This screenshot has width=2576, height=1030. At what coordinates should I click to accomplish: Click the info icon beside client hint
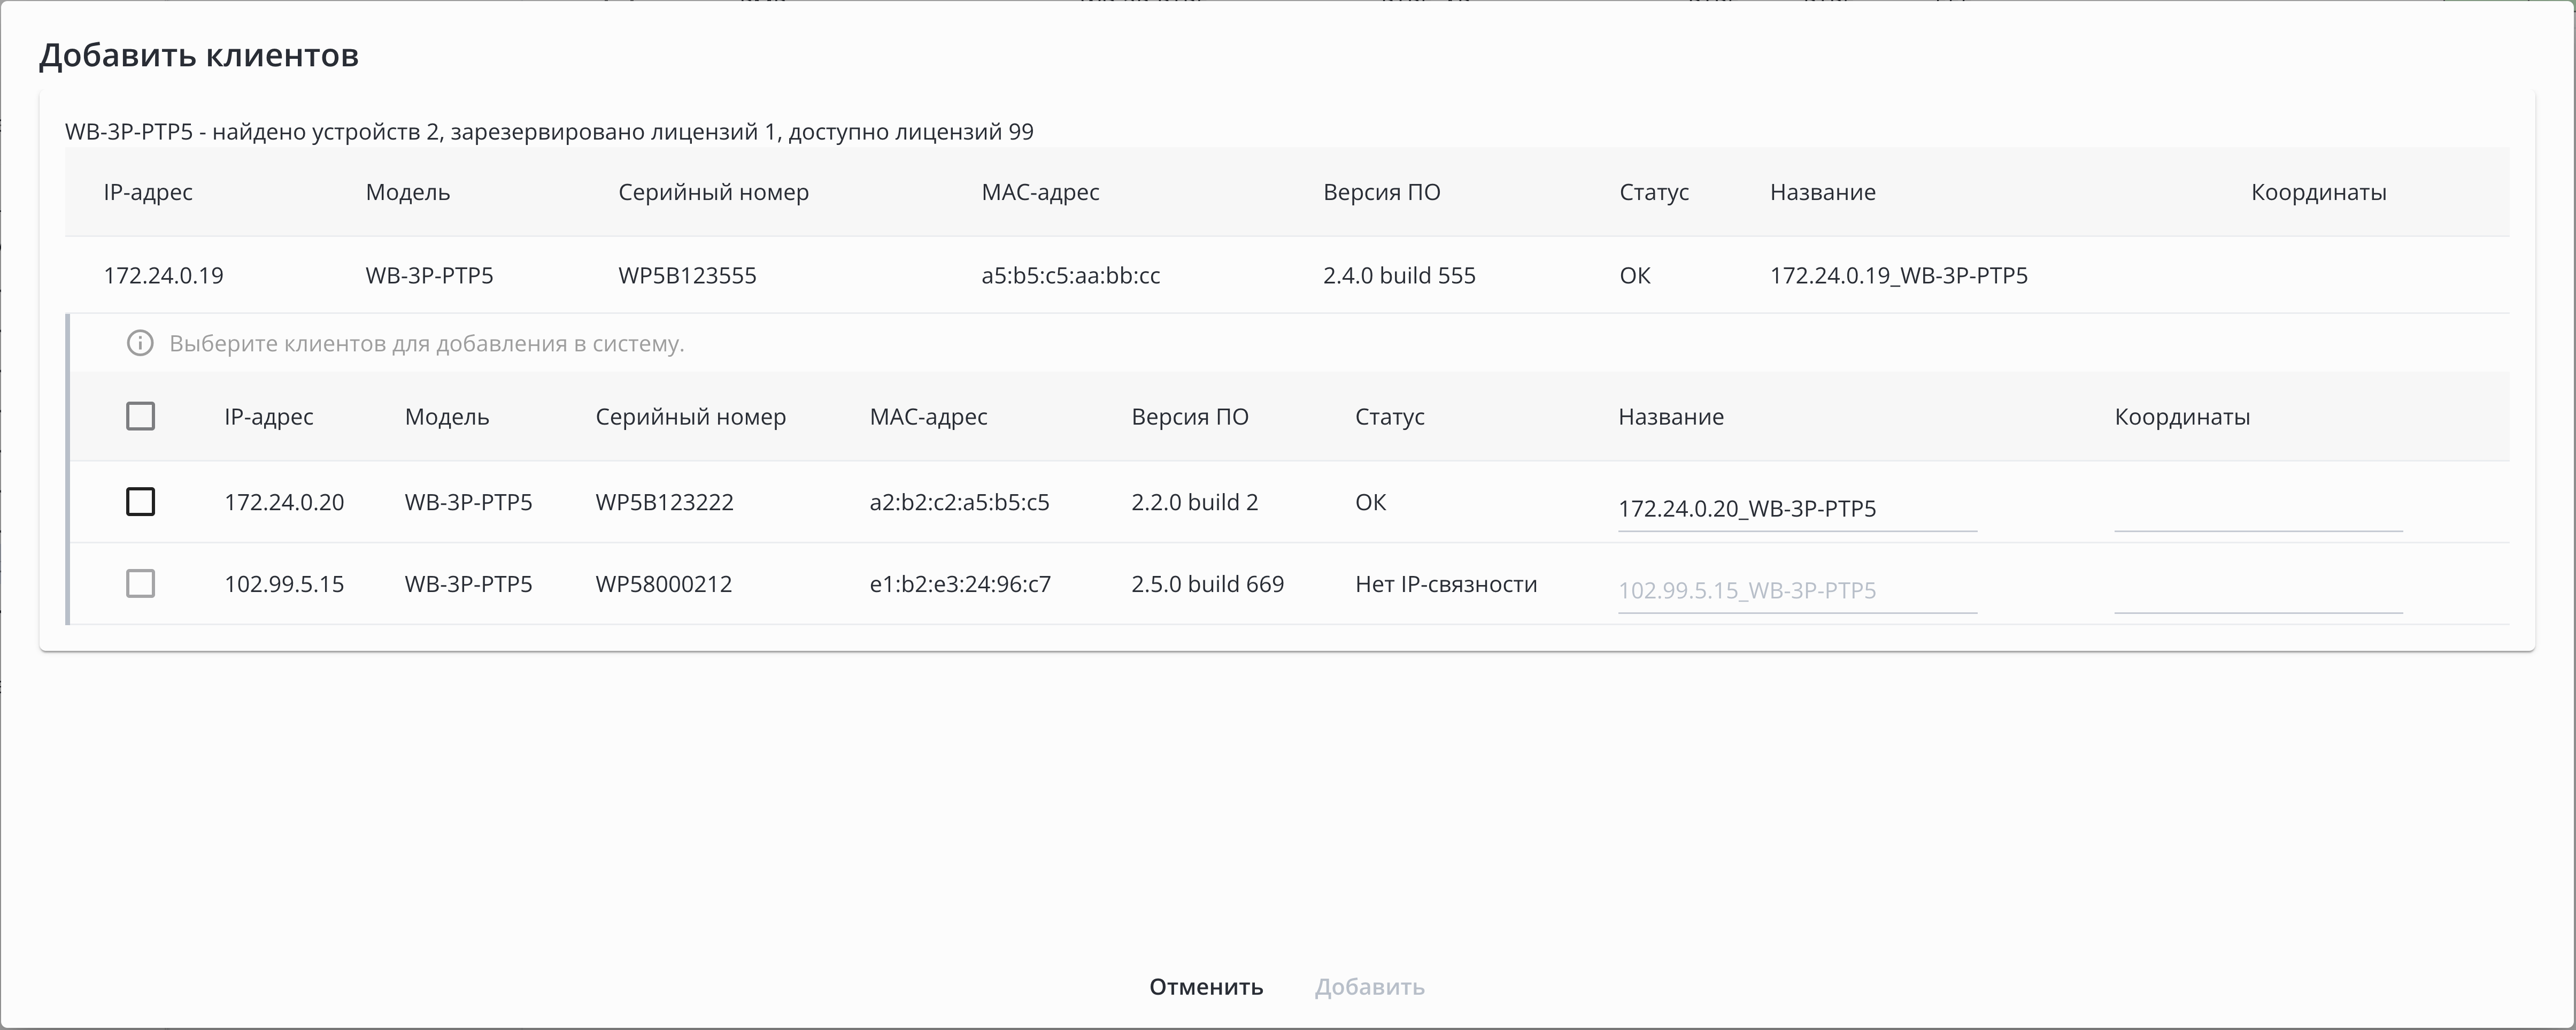140,344
